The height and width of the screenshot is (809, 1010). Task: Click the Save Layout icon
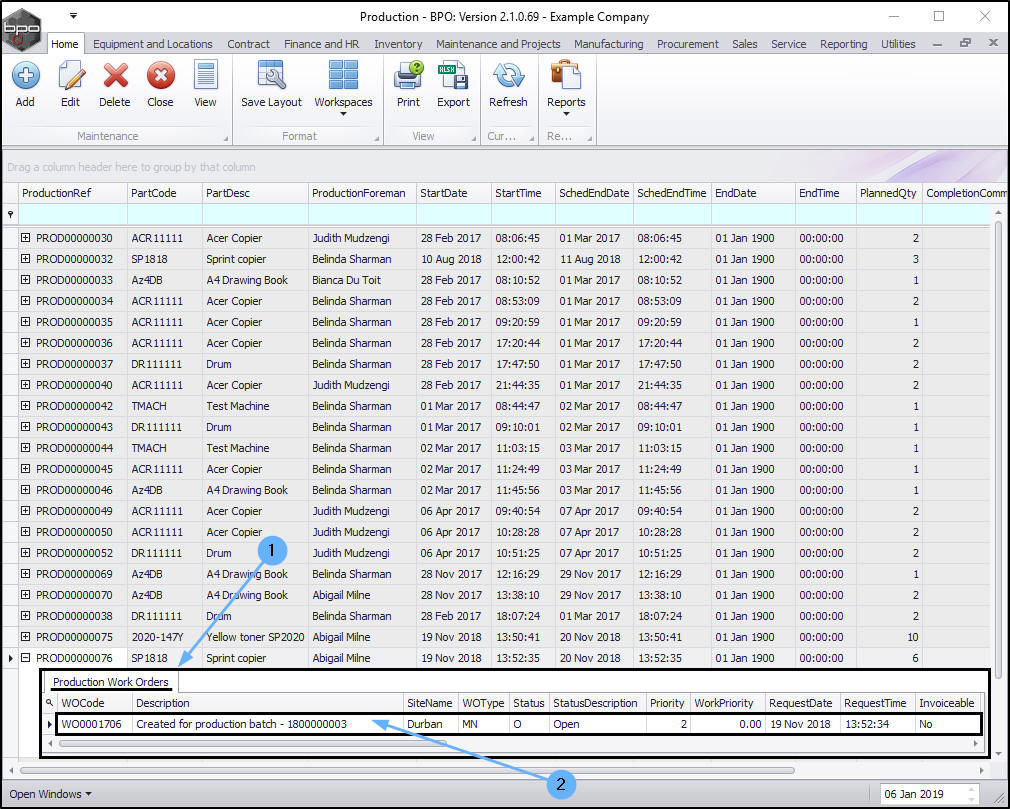point(271,76)
